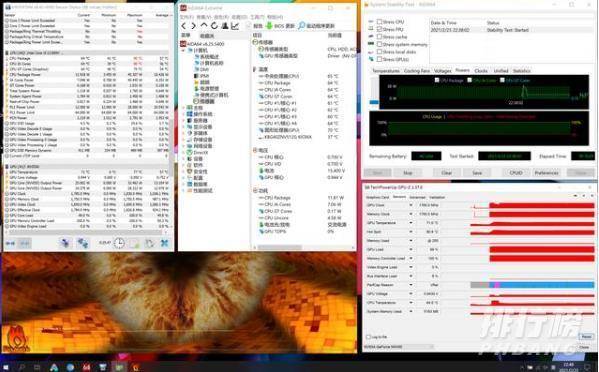Image resolution: width=599 pixels, height=372 pixels.
Task: Enable Stress local disks checkbox
Action: coord(379,52)
